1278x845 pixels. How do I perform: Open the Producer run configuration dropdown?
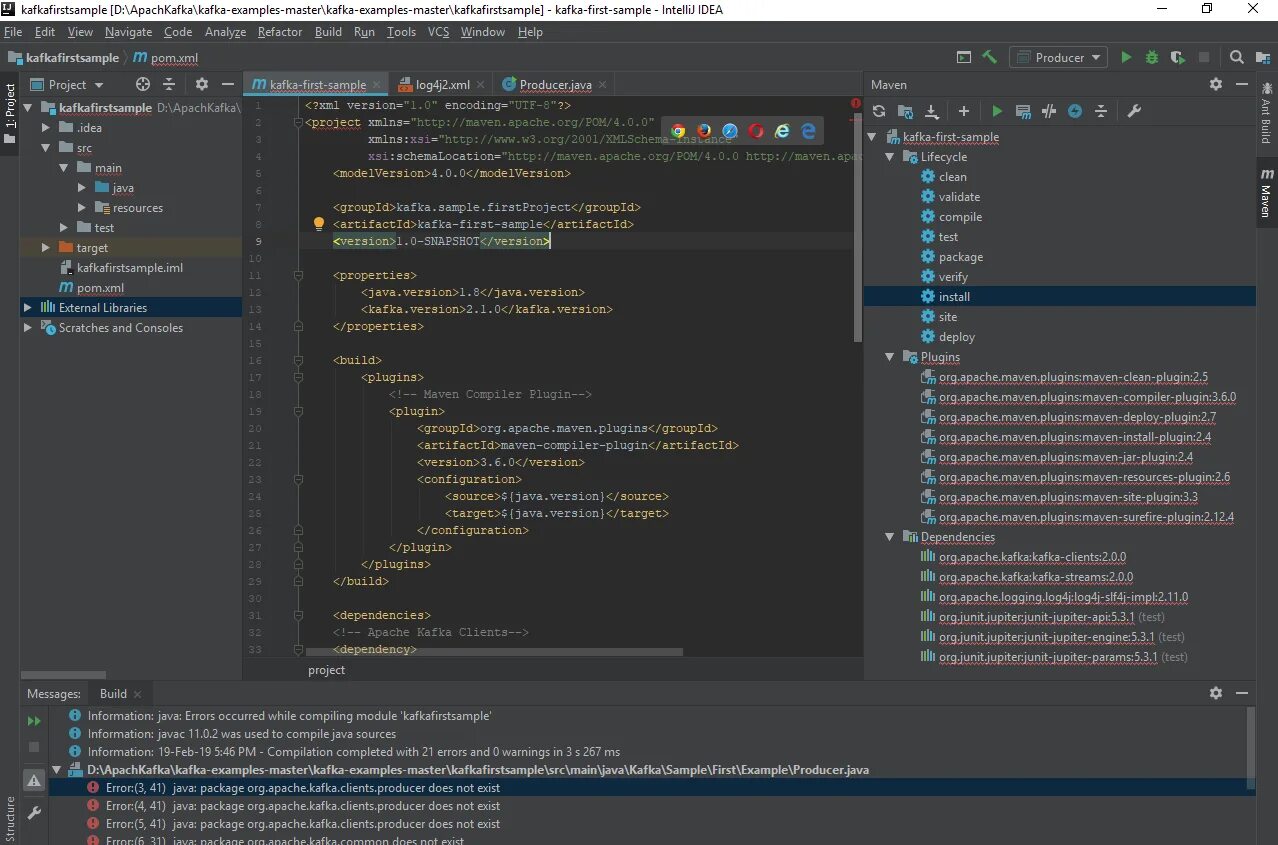coord(1058,58)
